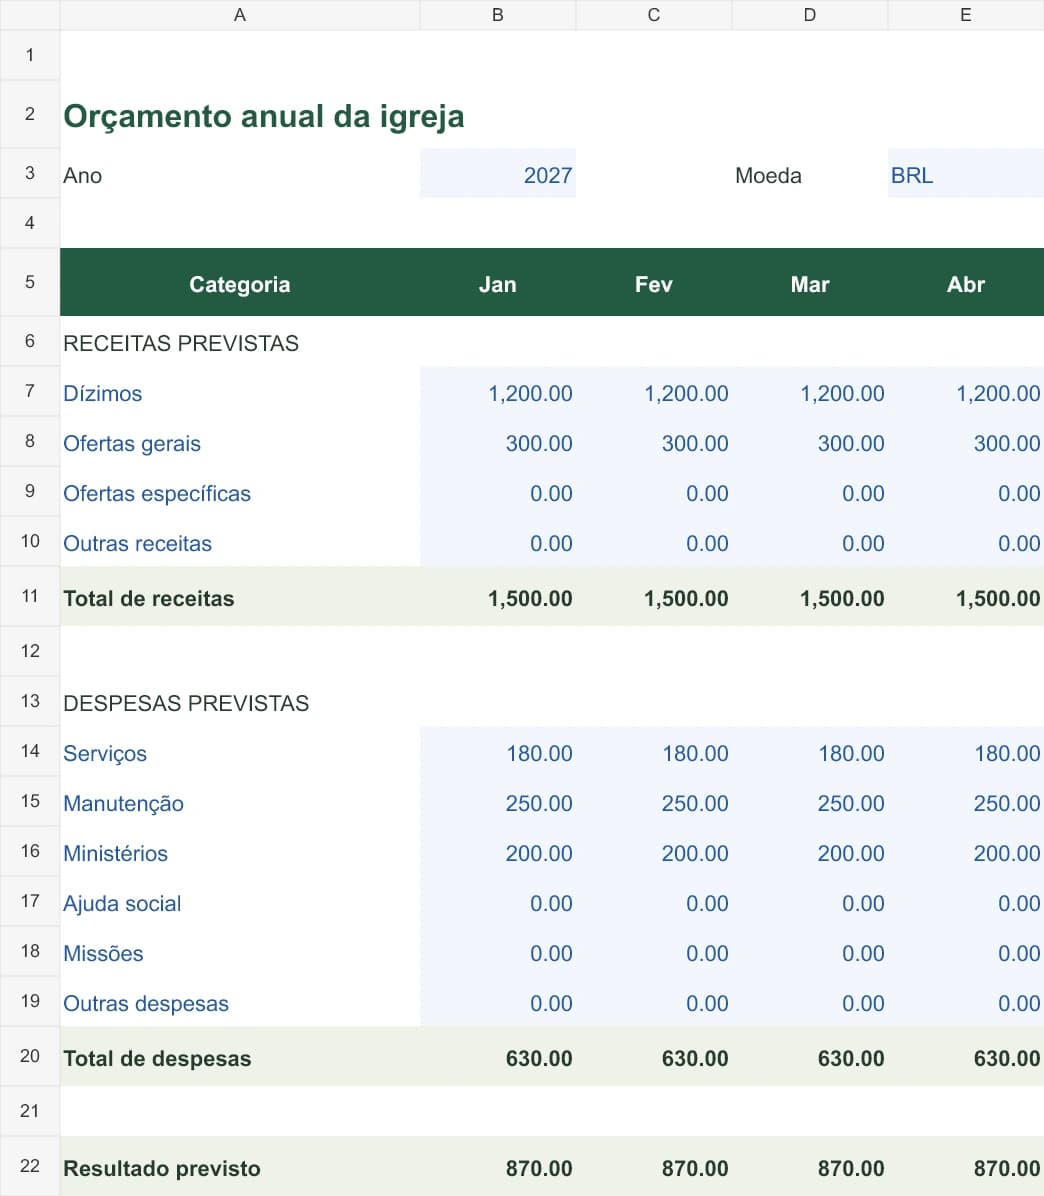Select the 'Resultado previsto' label cell
1044x1196 pixels.
[x=239, y=1167]
